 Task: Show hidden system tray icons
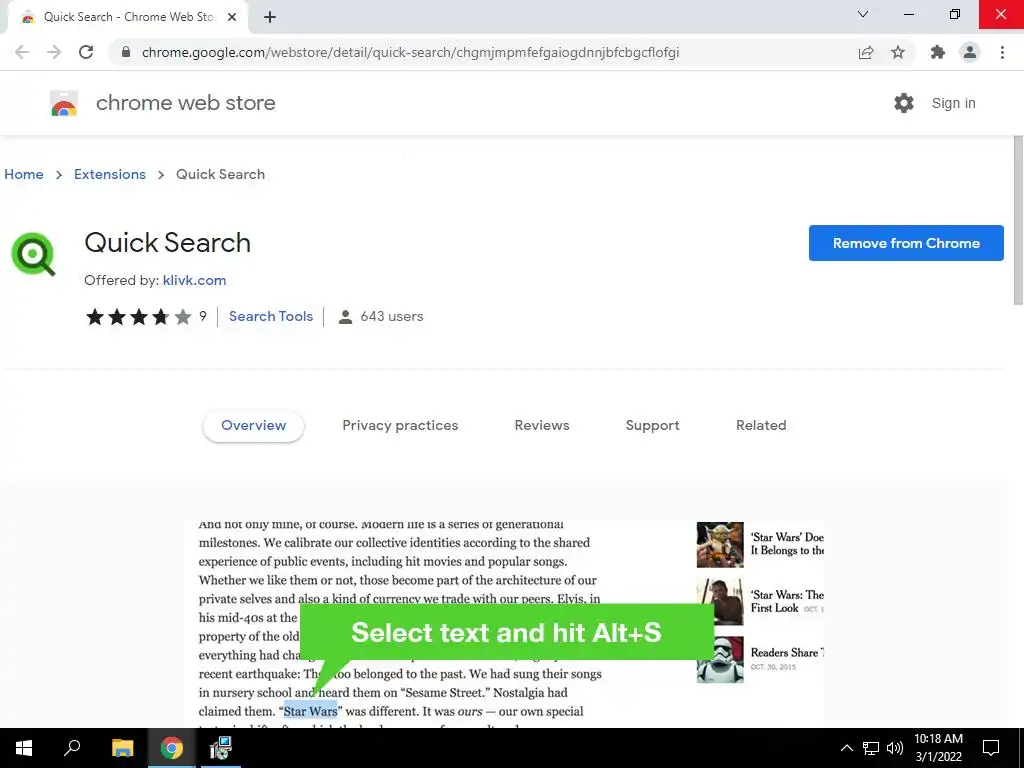coord(846,748)
